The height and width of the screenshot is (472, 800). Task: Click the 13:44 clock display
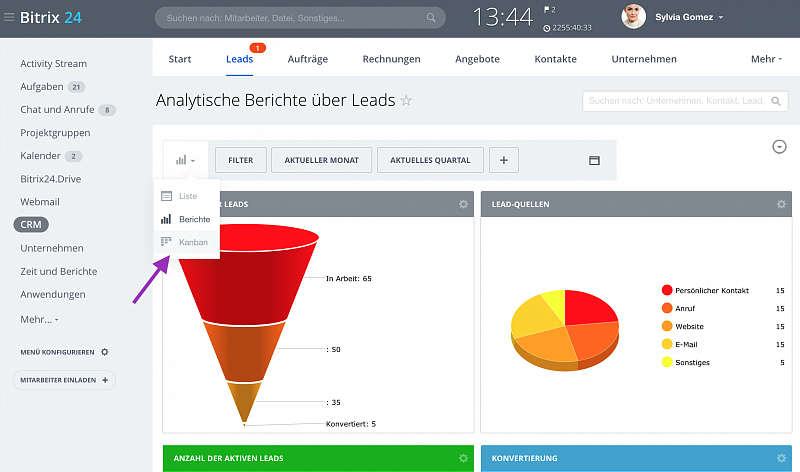pos(503,17)
